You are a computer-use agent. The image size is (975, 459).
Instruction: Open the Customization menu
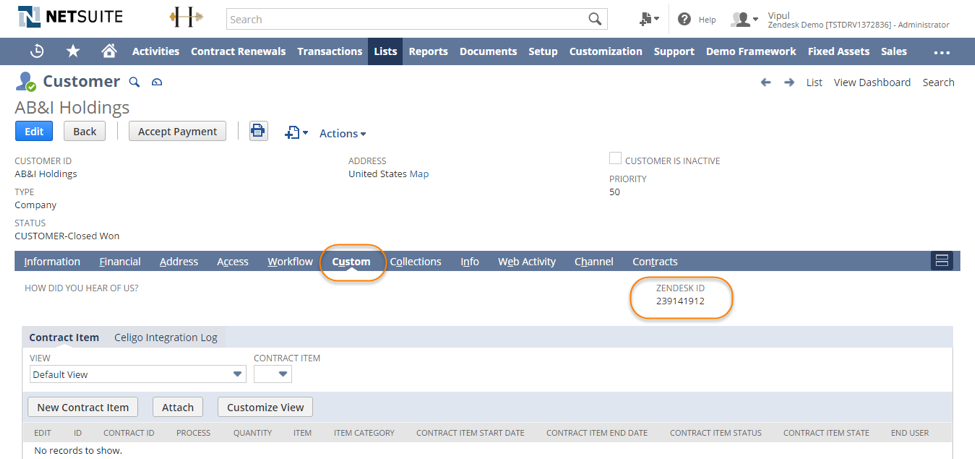[606, 52]
